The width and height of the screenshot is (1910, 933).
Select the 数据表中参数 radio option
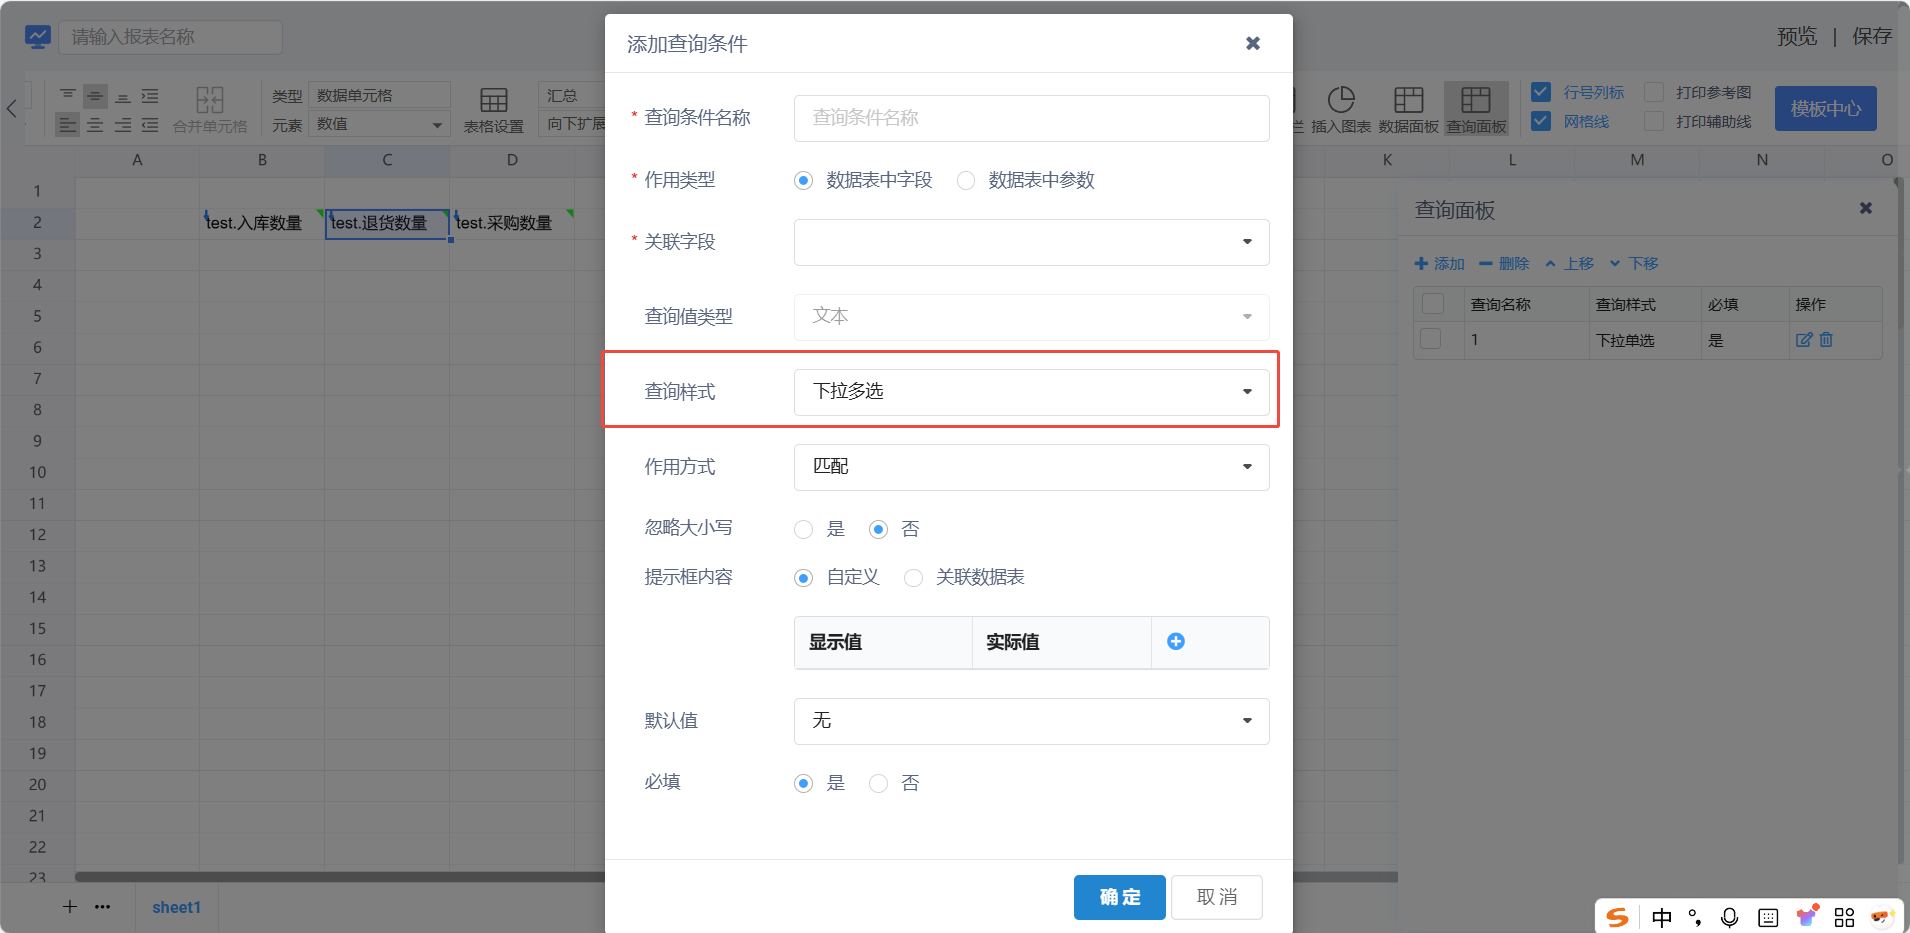(966, 181)
